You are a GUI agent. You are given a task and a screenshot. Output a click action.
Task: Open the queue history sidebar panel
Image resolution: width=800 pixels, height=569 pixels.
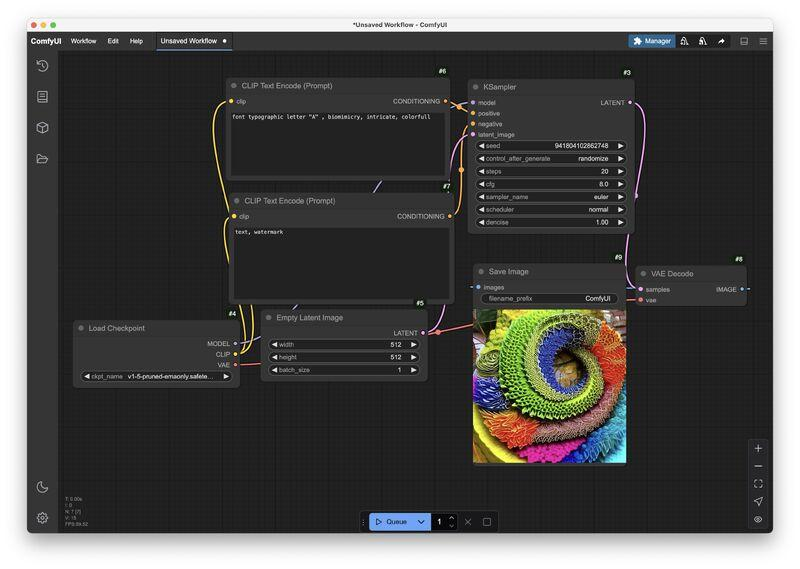[42, 66]
